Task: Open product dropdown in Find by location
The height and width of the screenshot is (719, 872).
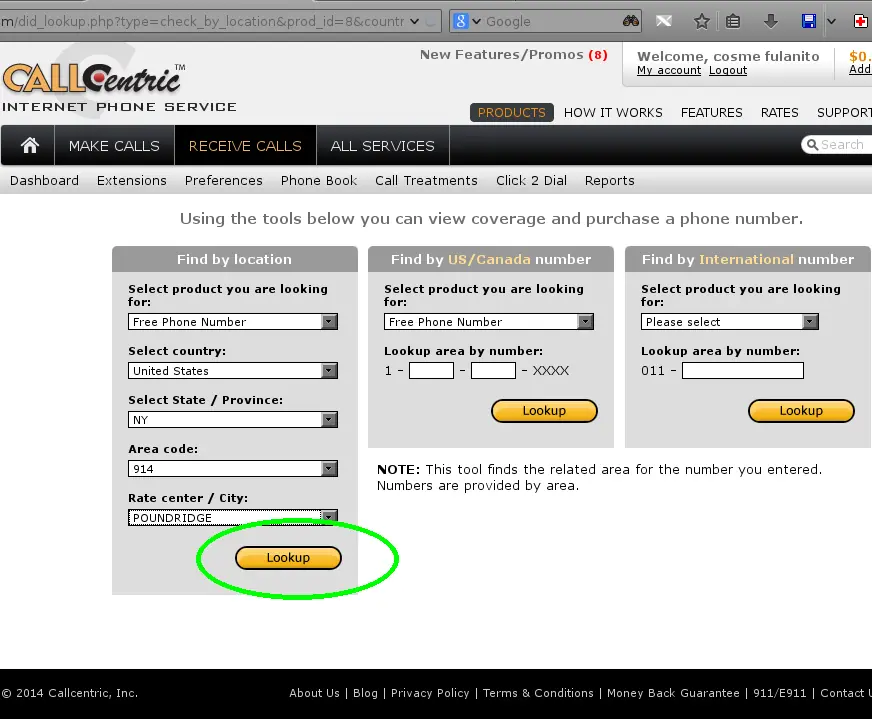Action: point(233,321)
